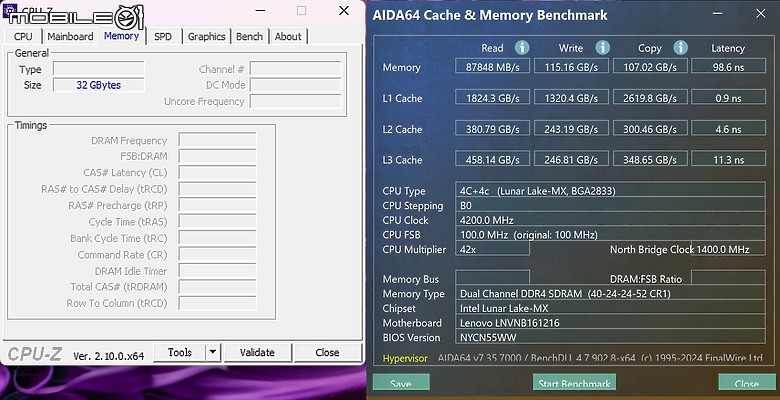Image resolution: width=780 pixels, height=400 pixels.
Task: Click the empty Channel # field
Action: (295, 69)
